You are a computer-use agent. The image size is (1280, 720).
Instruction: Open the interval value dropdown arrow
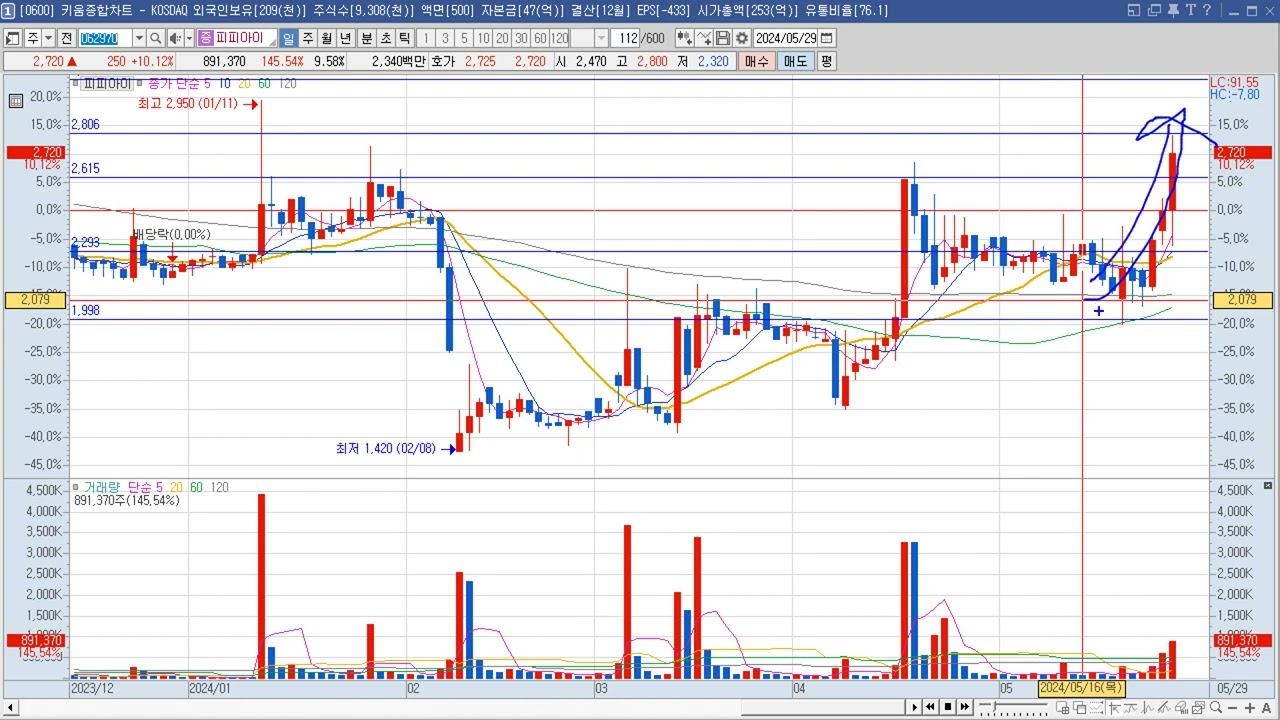coord(602,38)
